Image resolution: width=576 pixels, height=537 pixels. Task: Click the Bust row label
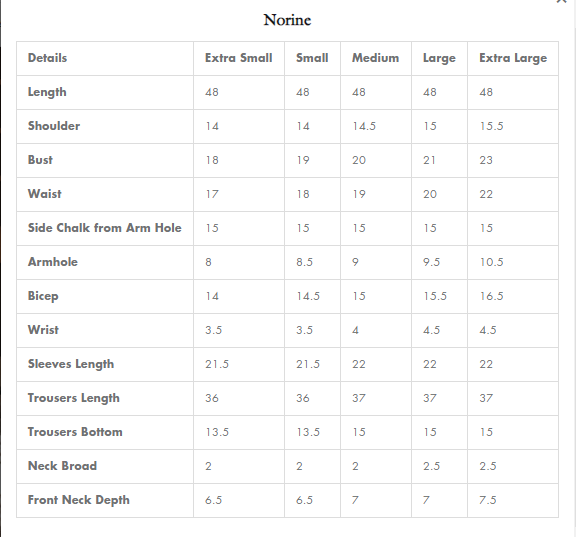pos(40,160)
